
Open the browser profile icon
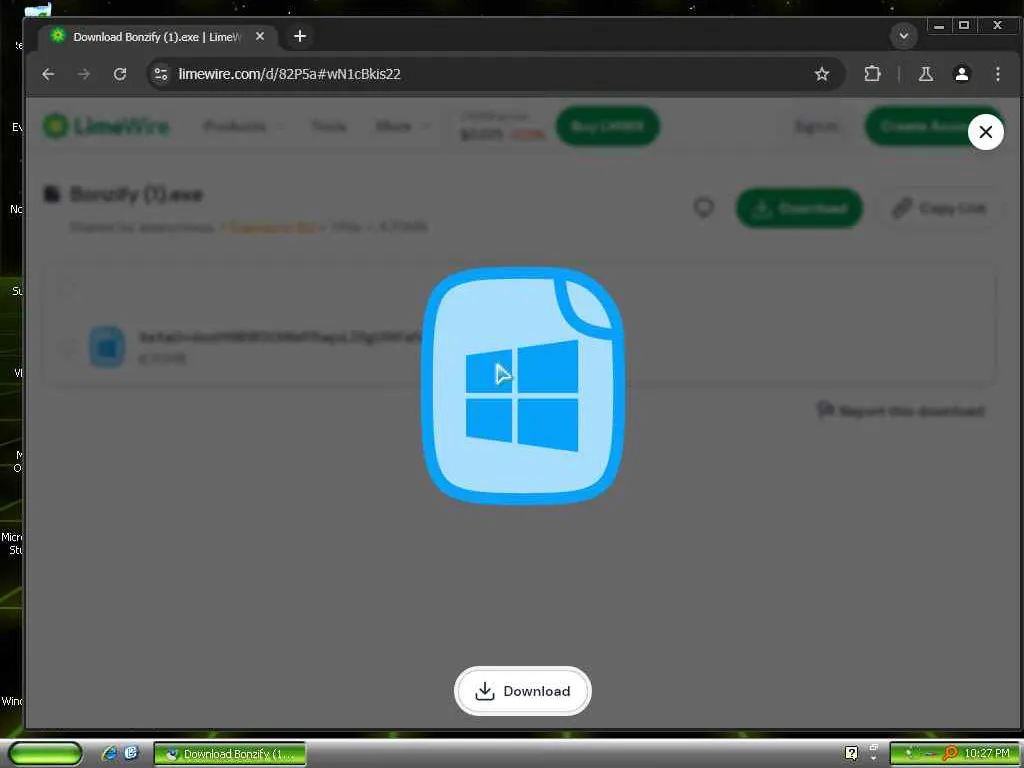tap(961, 74)
